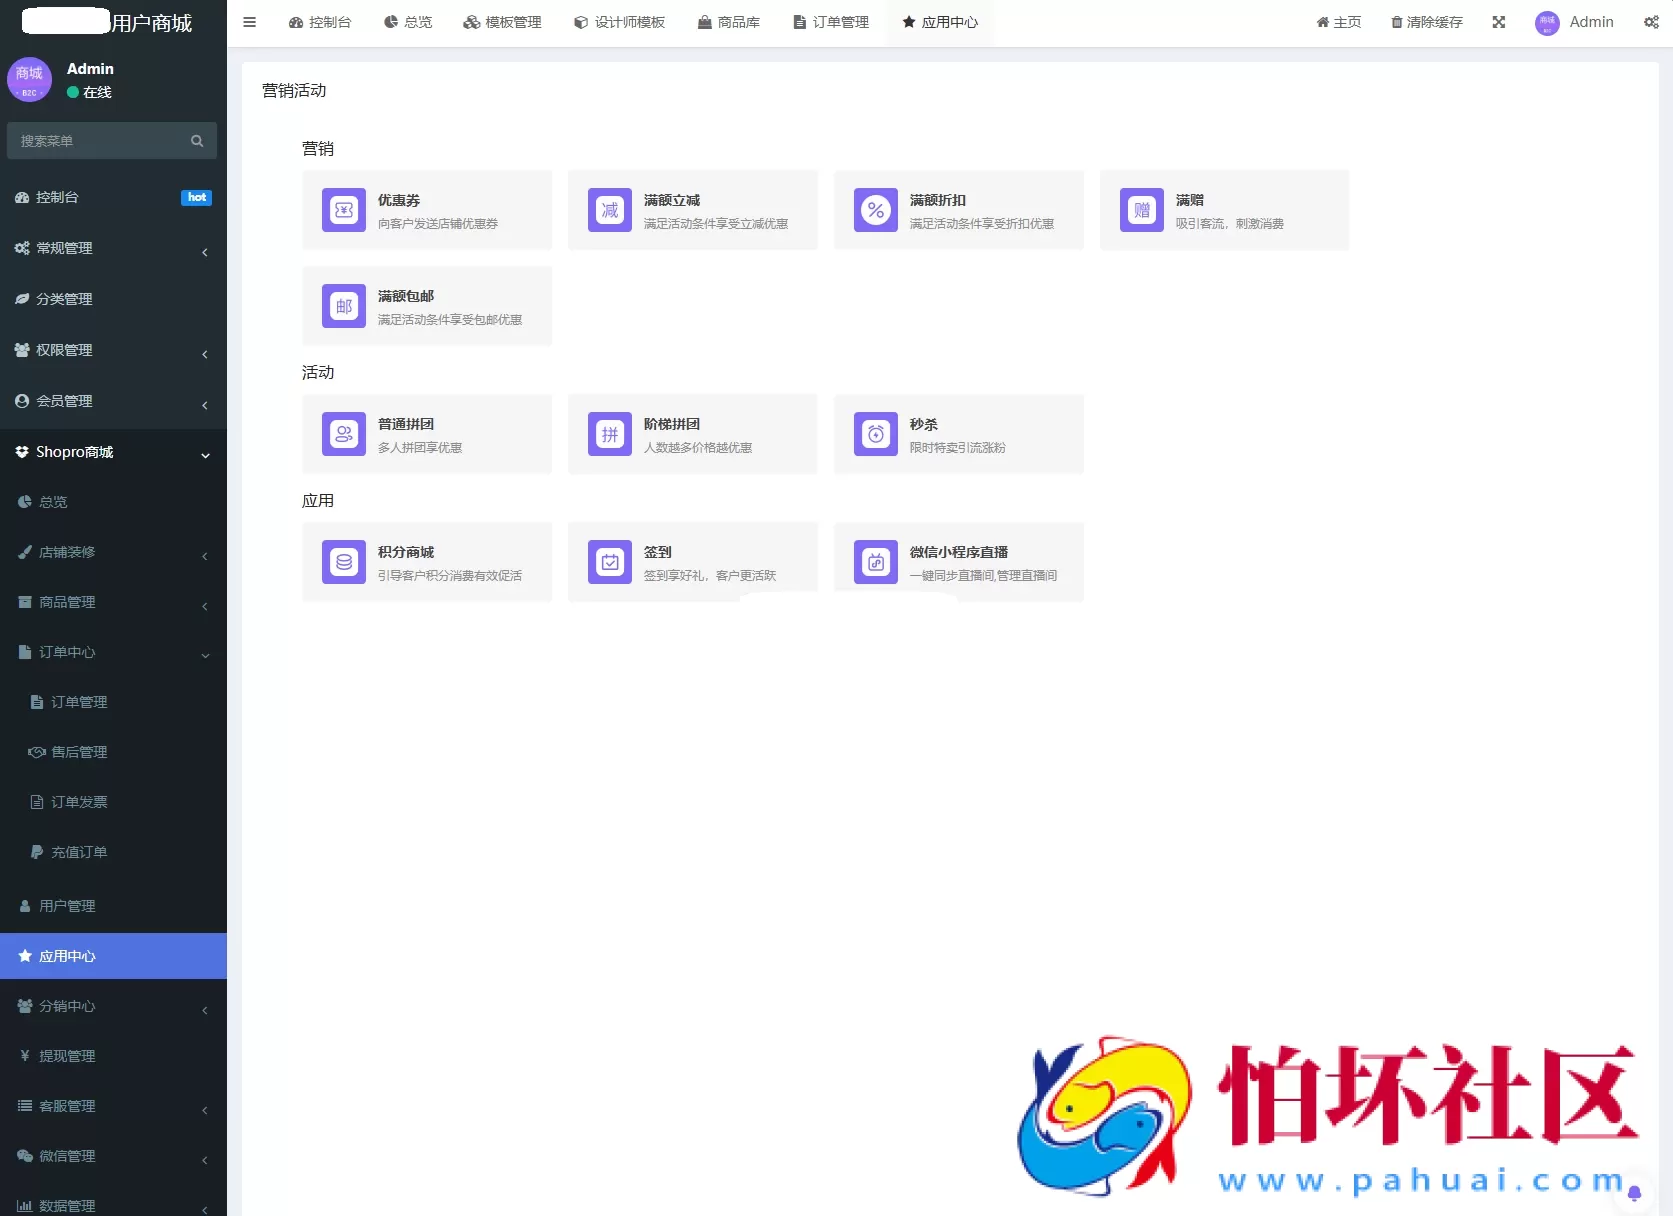Click the 清除缓存 clear cache button
1673x1216 pixels.
tap(1426, 21)
